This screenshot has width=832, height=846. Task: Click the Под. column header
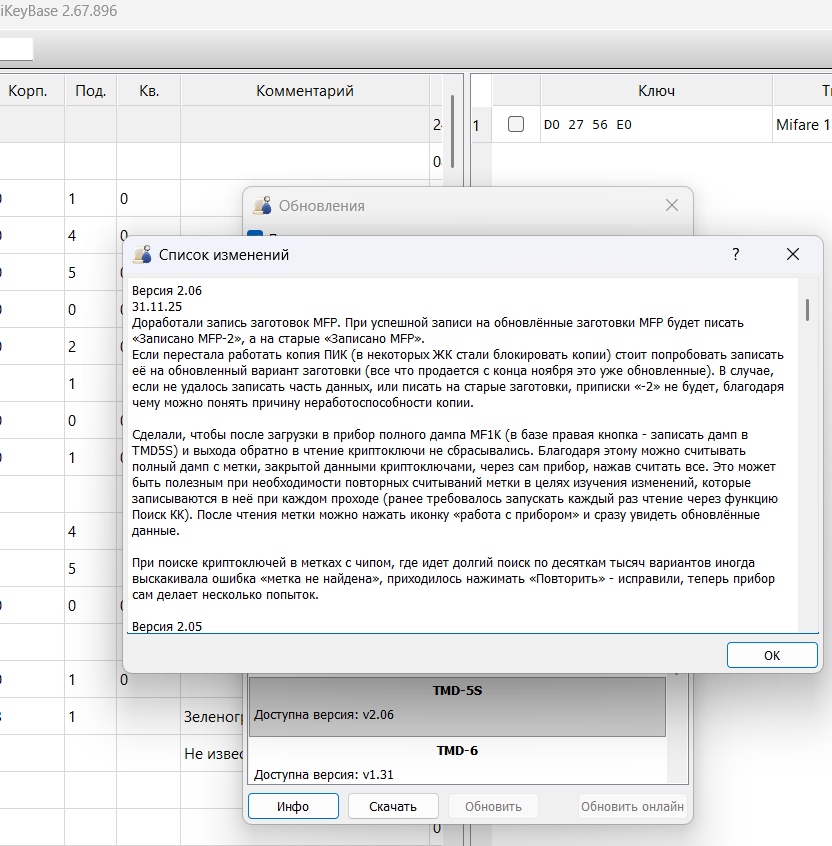(x=91, y=91)
